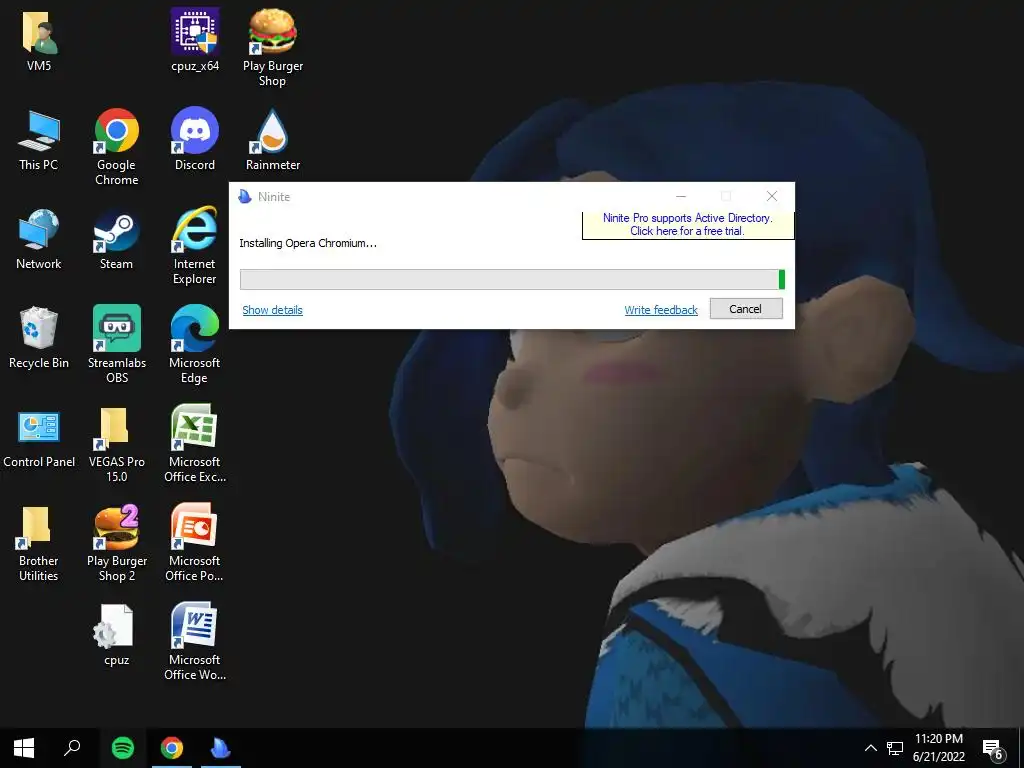Screen dimensions: 1024x768
Task: Click the Ninite title bar icon
Action: (x=245, y=197)
